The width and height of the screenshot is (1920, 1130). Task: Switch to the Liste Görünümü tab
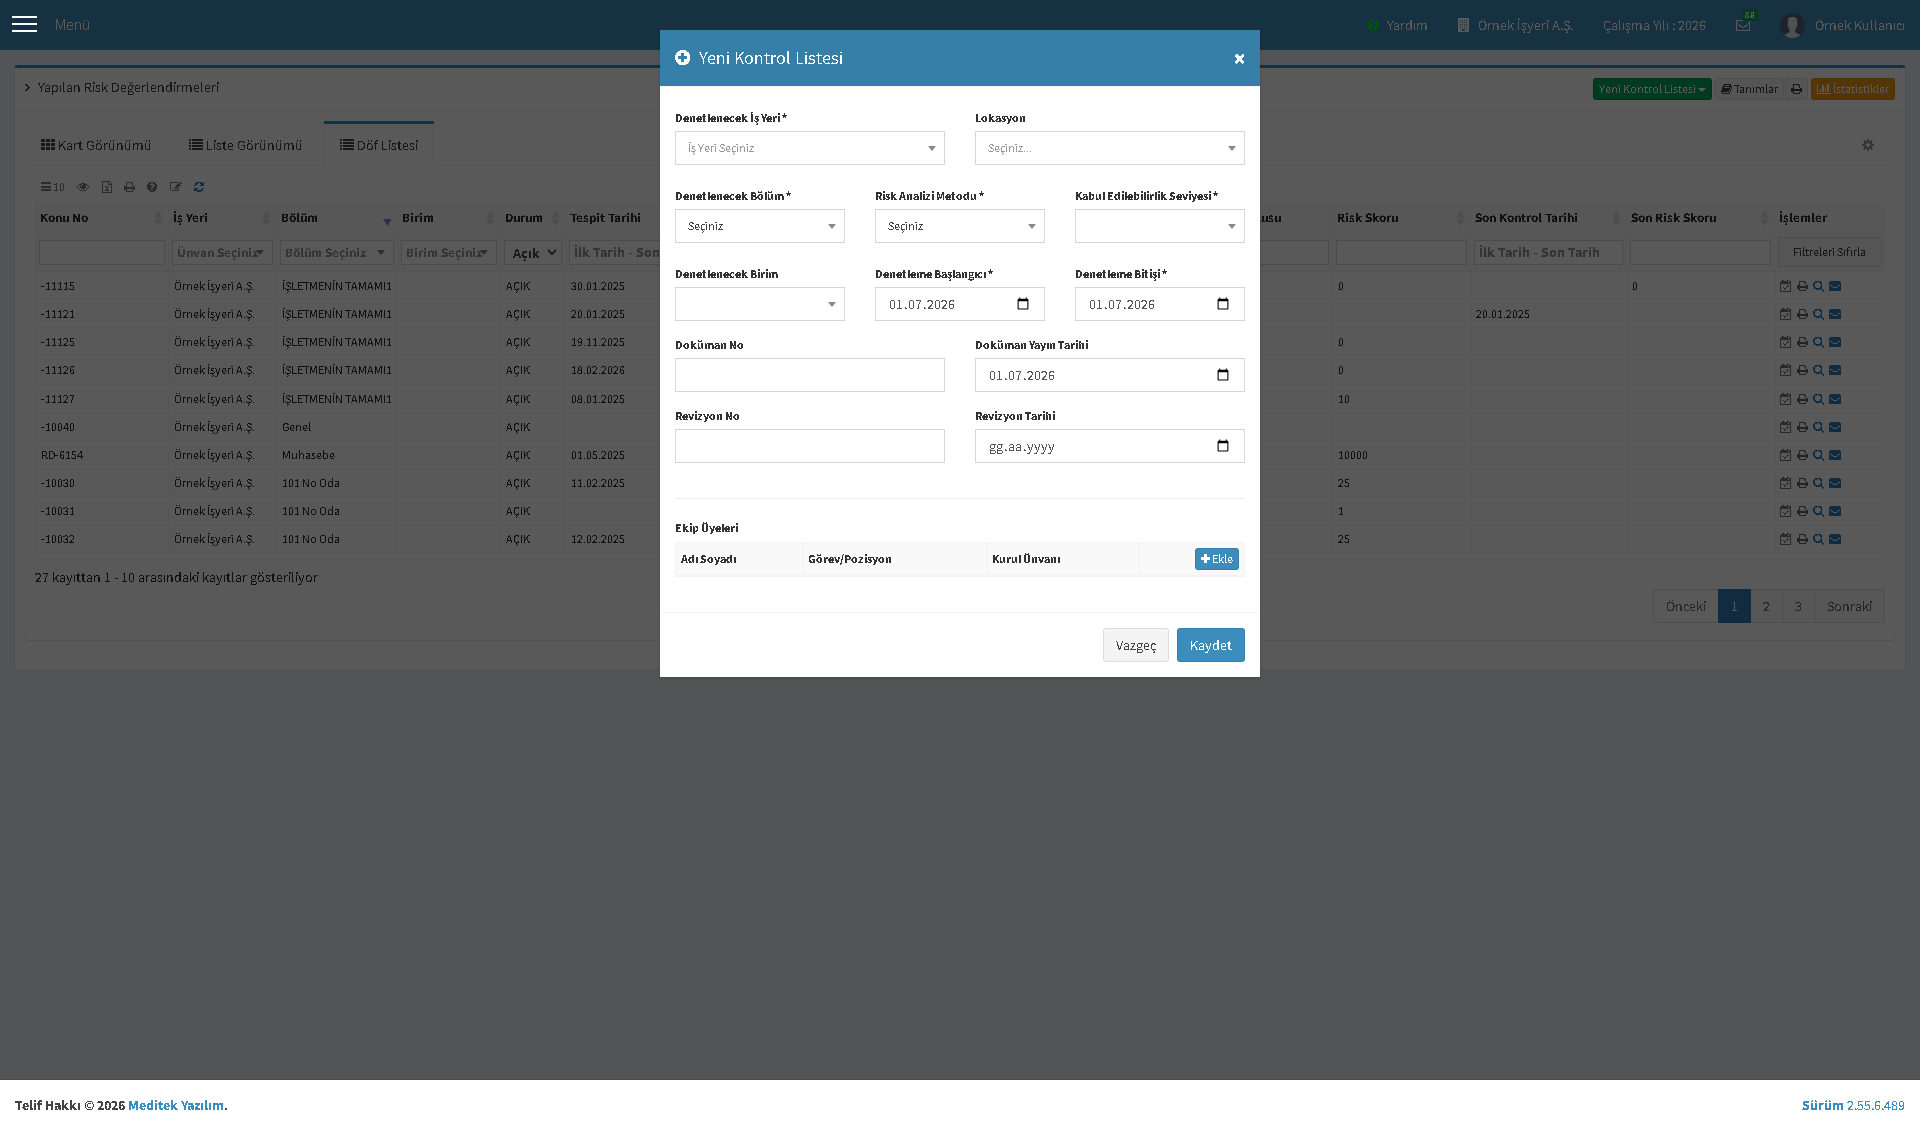[245, 145]
